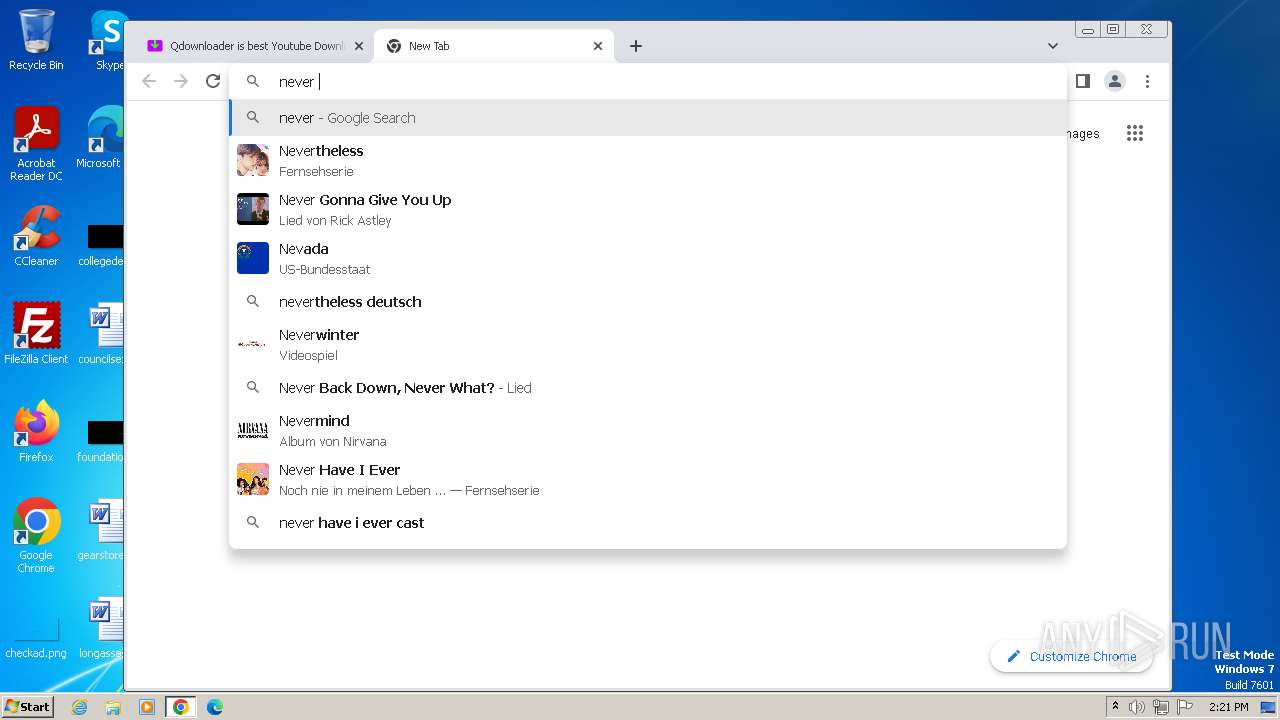Reload the page in Chrome

(x=213, y=81)
